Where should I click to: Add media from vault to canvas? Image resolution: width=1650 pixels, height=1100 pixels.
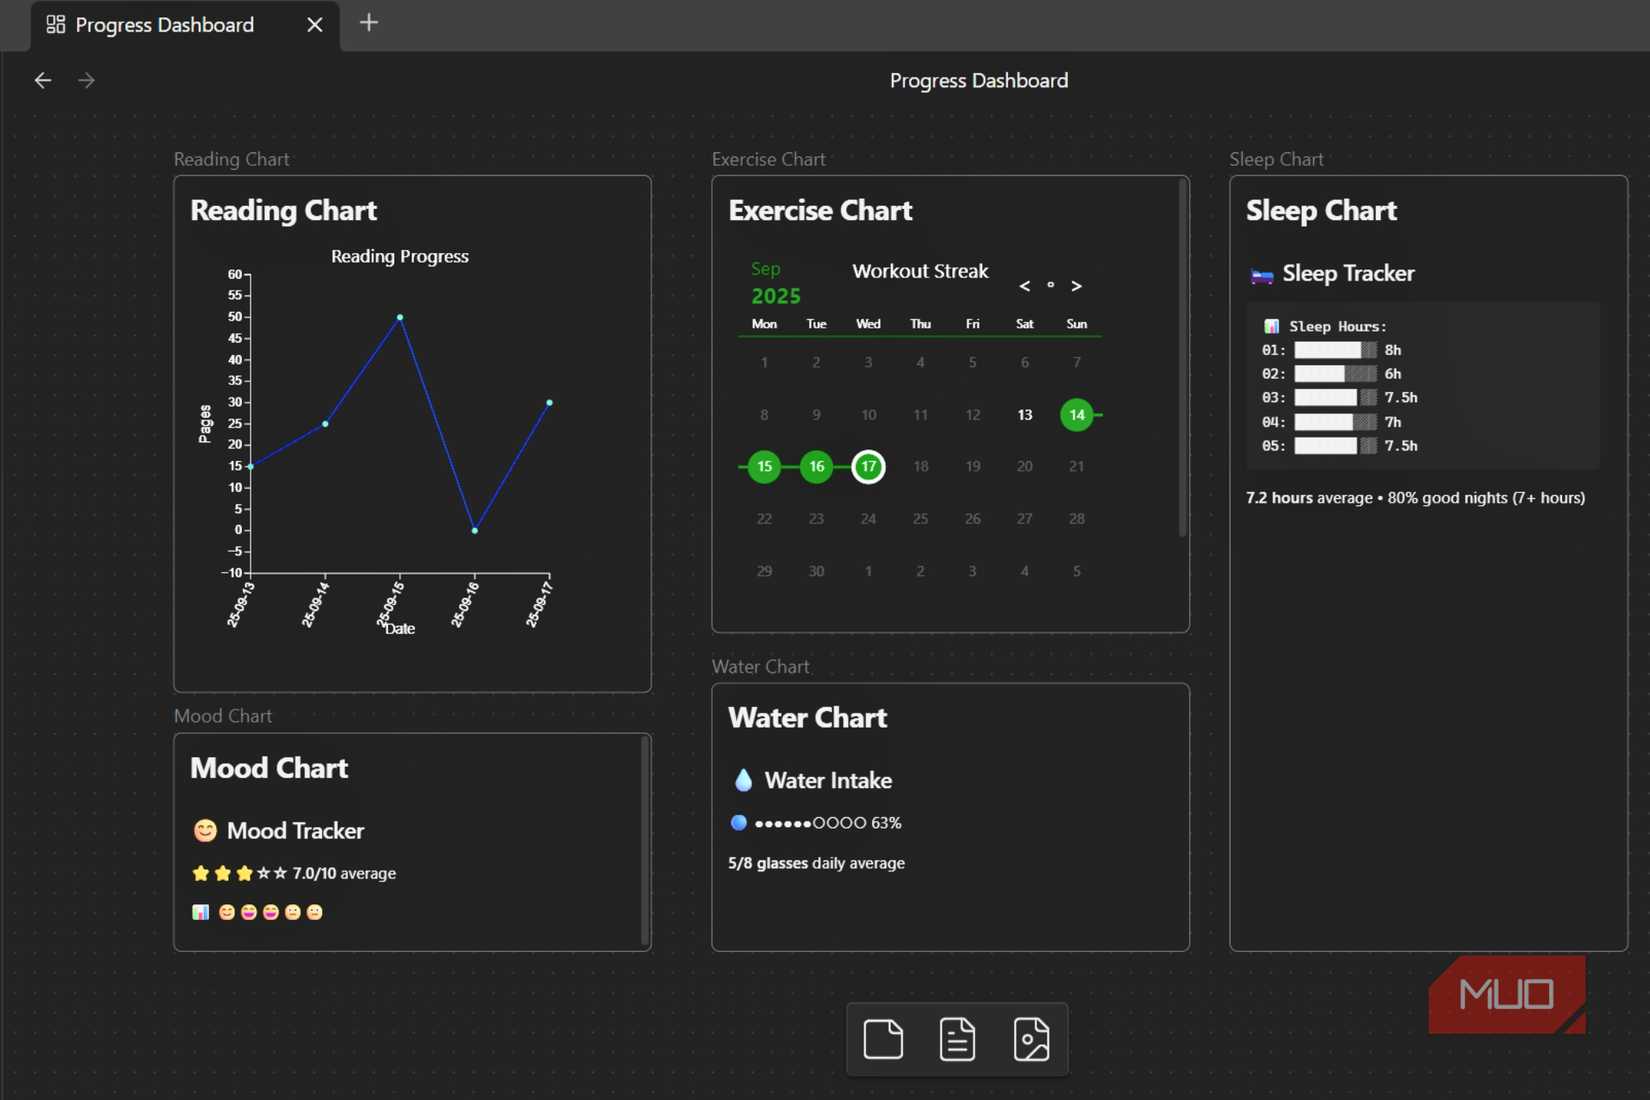point(1031,1039)
